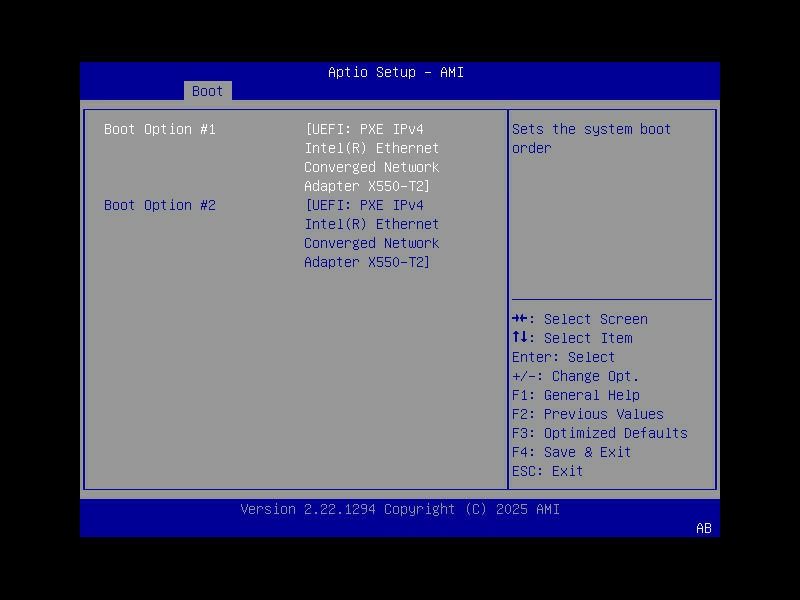Viewport: 800px width, 600px height.
Task: Switch to the Boot tab
Action: 207,91
